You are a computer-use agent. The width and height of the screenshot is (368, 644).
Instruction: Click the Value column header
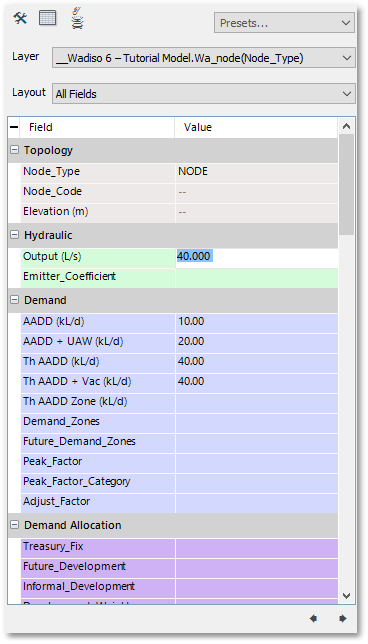point(256,127)
